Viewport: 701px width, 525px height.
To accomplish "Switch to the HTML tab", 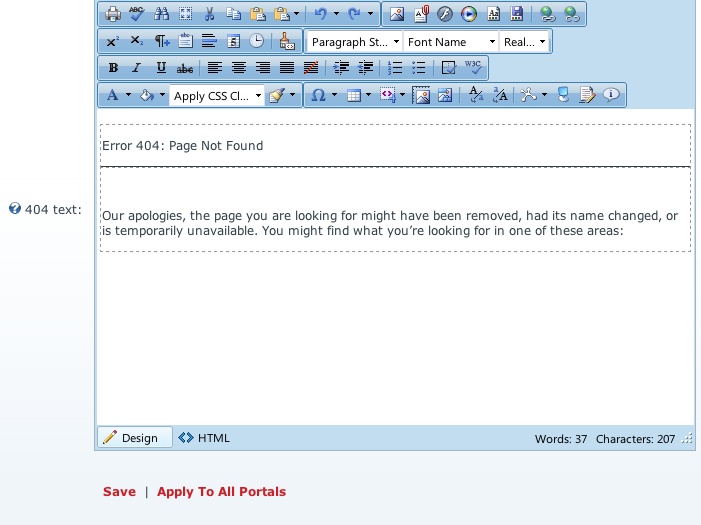I will point(204,438).
